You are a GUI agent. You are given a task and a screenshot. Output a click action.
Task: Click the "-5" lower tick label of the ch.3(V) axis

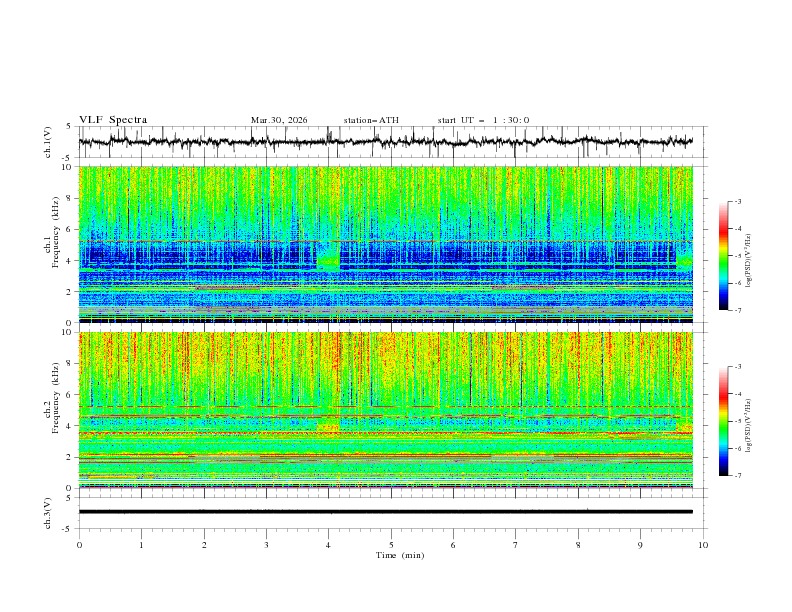[x=68, y=529]
